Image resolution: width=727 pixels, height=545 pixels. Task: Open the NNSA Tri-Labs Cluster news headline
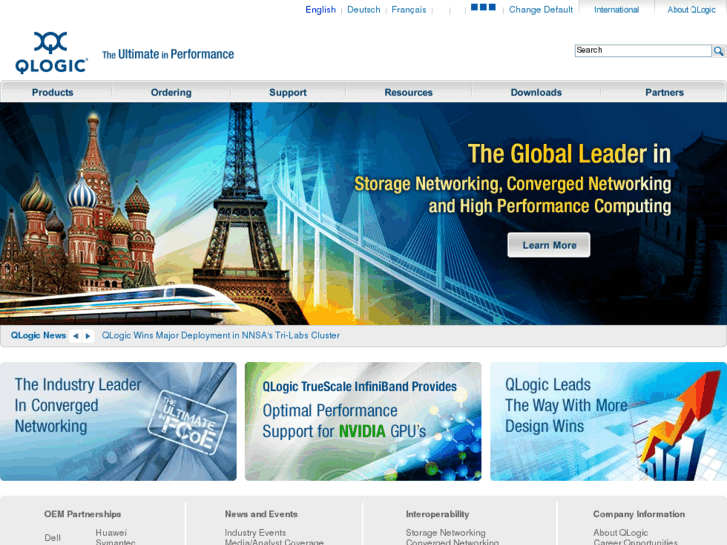click(221, 335)
